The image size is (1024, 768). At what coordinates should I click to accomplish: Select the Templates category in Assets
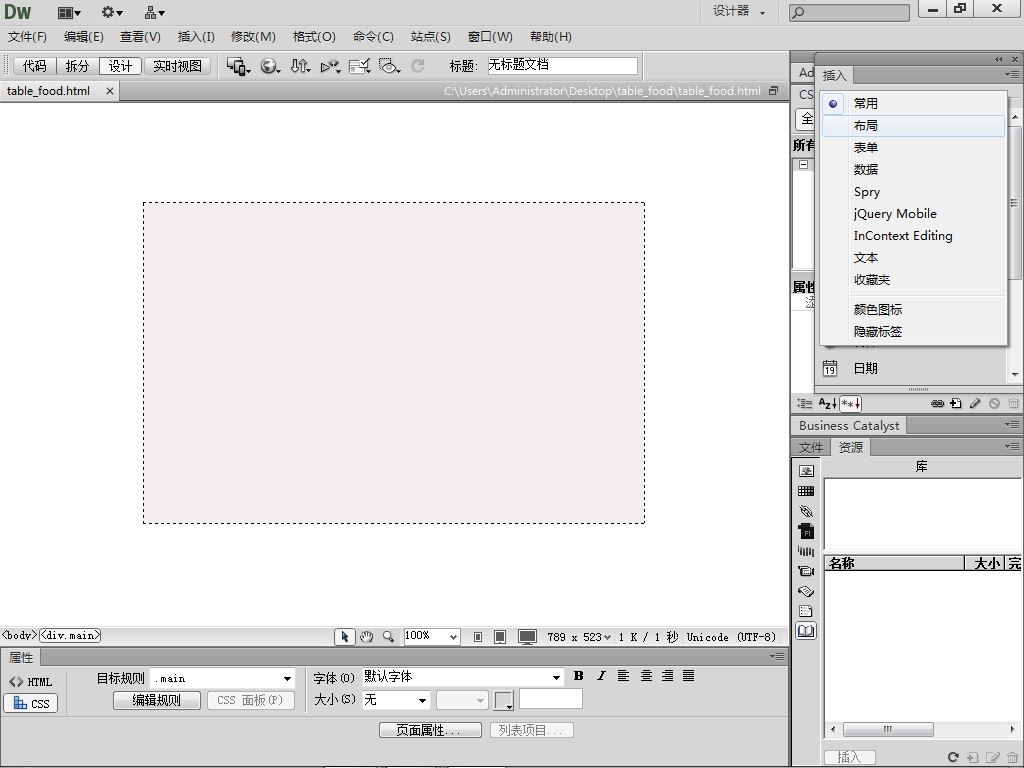(807, 611)
